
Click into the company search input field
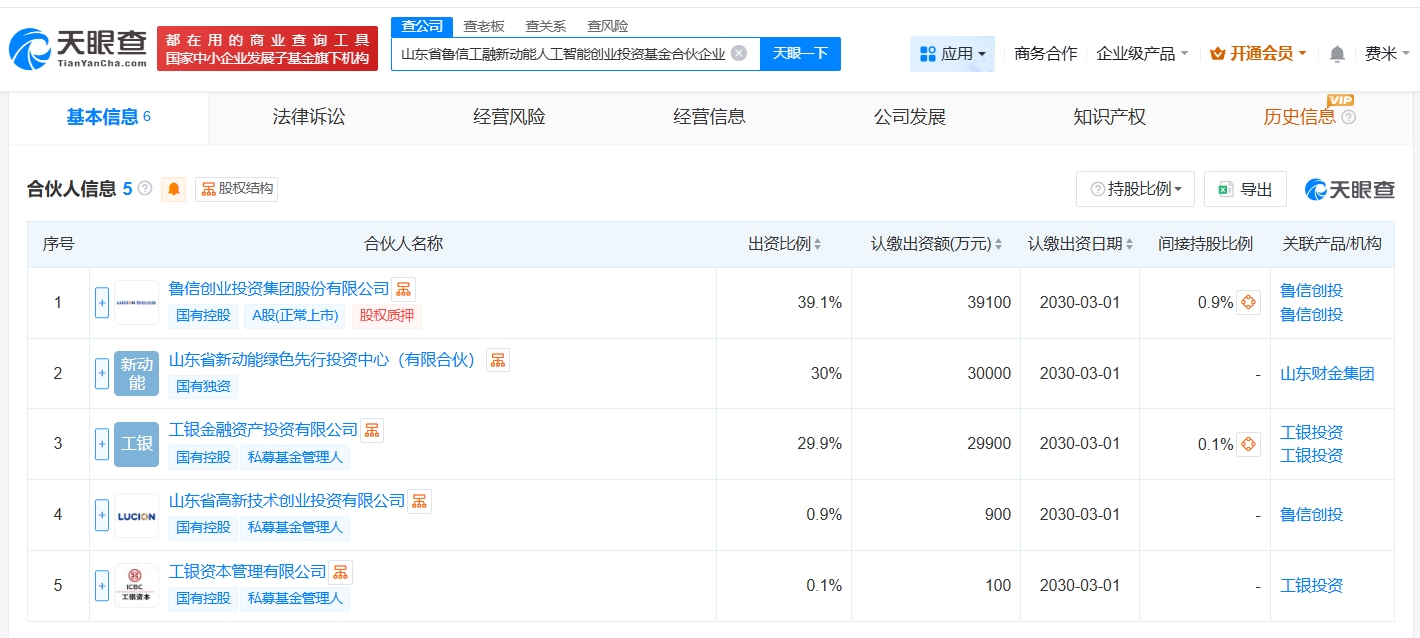click(562, 54)
